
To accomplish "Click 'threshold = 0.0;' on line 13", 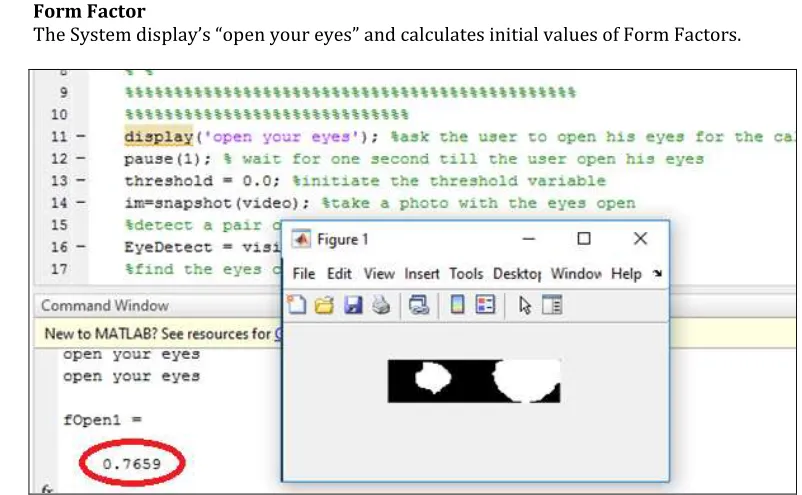I will 202,181.
